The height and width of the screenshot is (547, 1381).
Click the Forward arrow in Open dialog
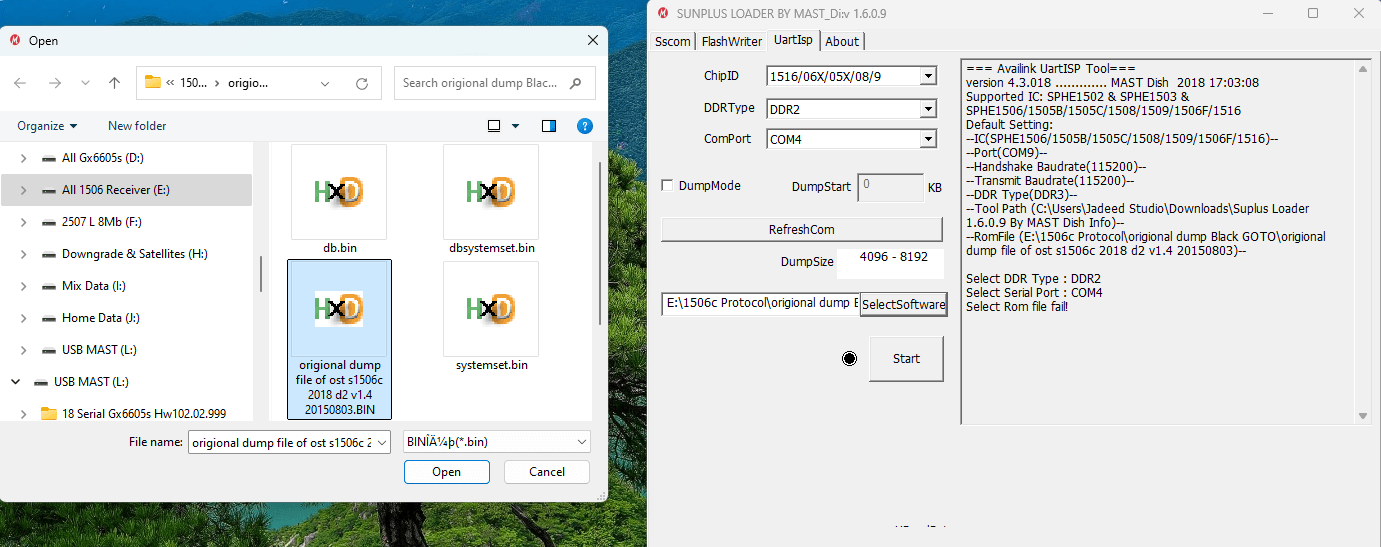[55, 83]
